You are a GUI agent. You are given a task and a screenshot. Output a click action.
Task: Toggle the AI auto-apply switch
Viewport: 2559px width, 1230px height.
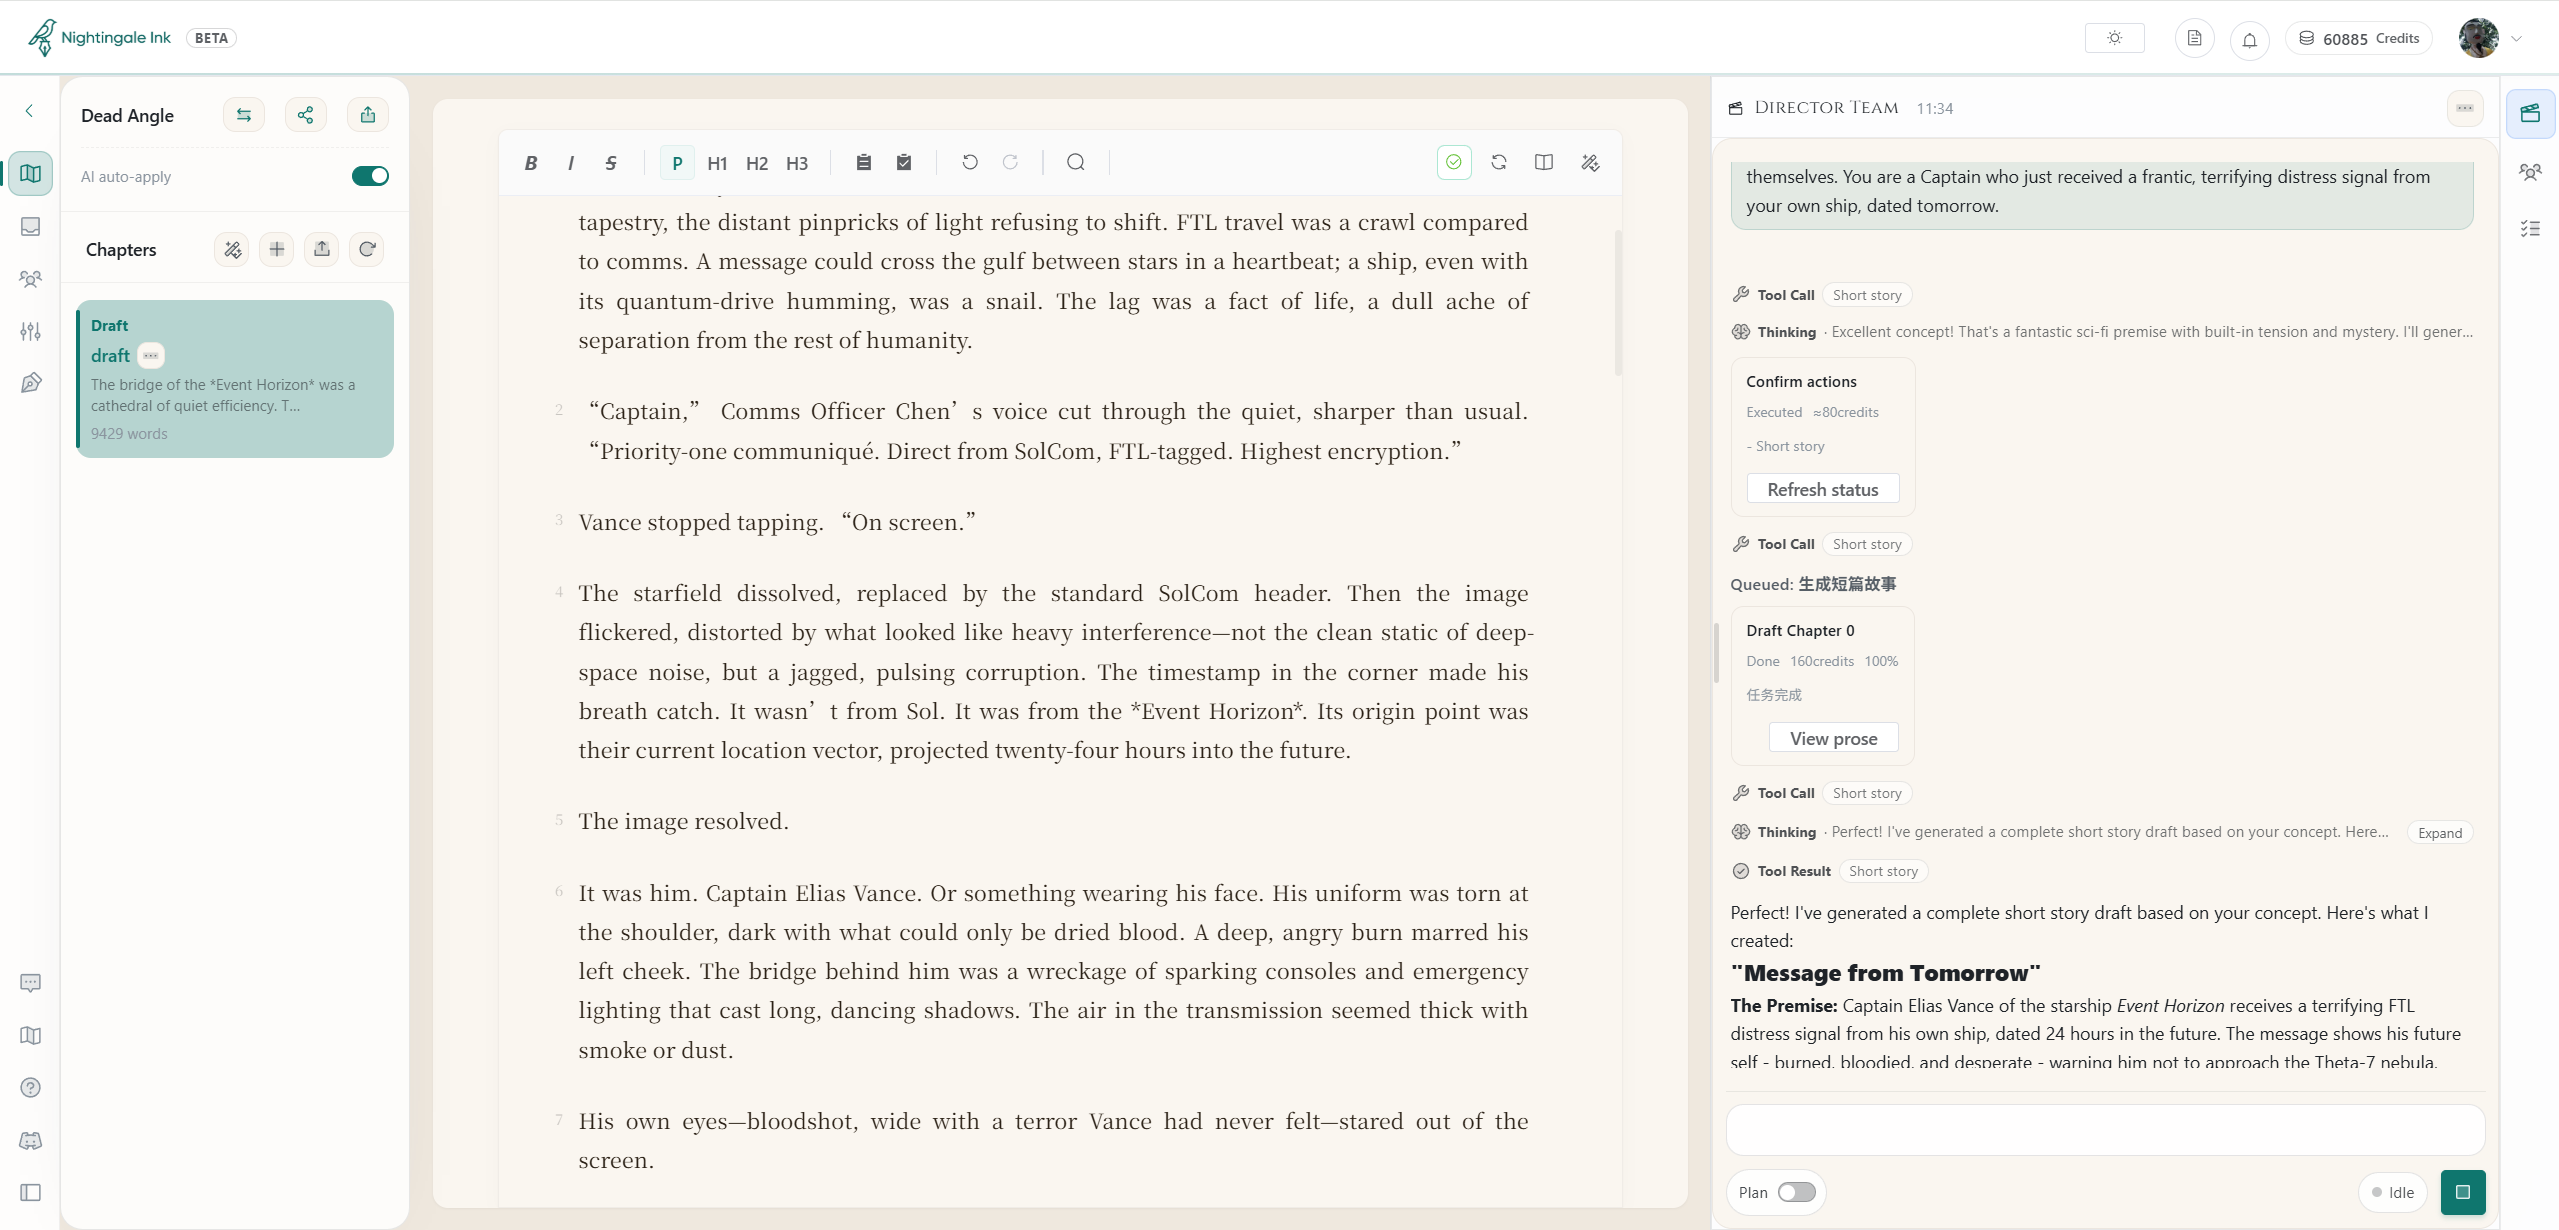(370, 176)
